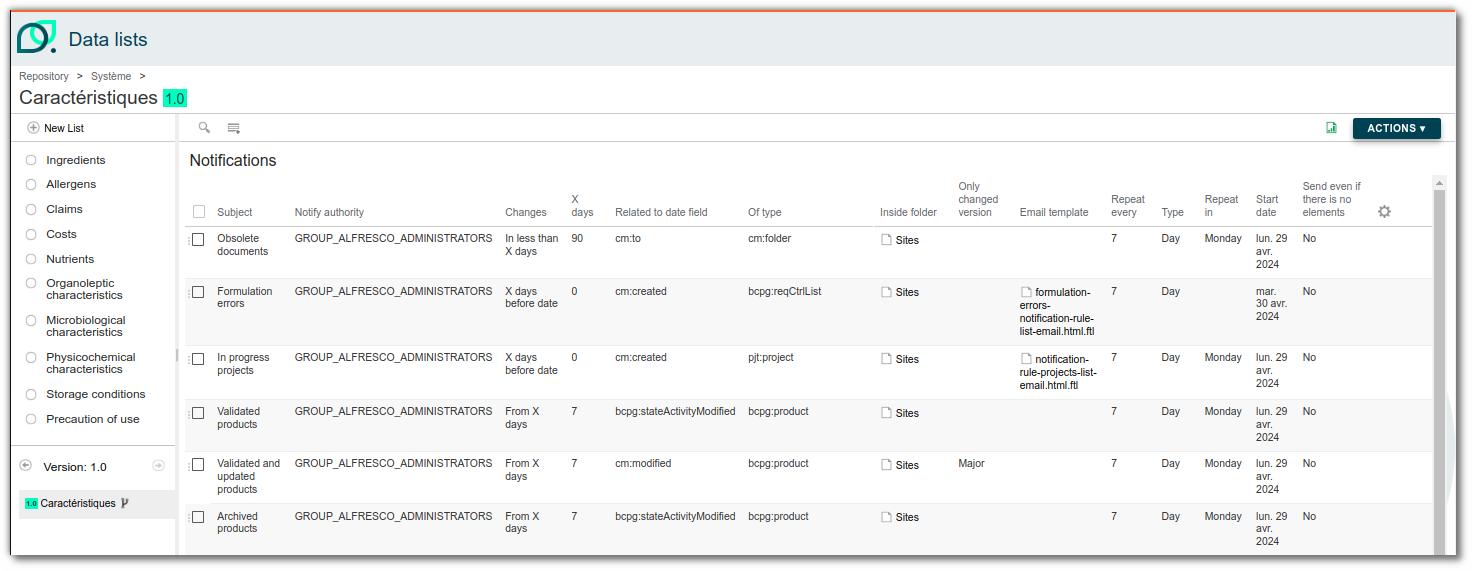Click the Système breadcrumb link
This screenshot has height=571, width=1472.
(111, 76)
